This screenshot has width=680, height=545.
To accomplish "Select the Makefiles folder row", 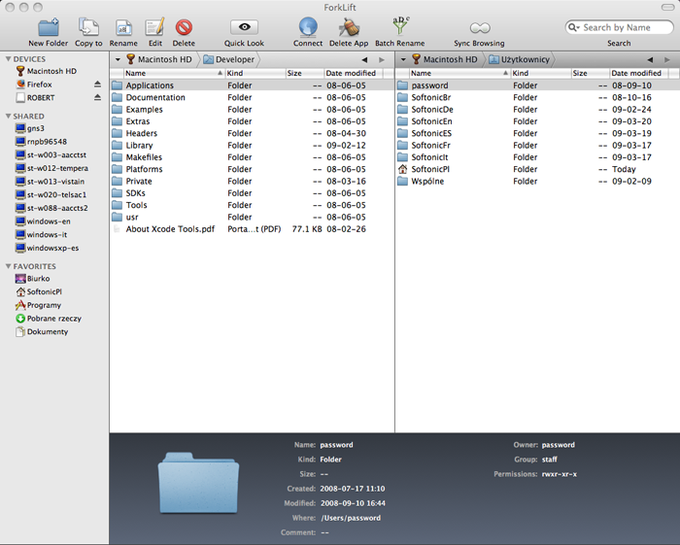I will click(252, 157).
